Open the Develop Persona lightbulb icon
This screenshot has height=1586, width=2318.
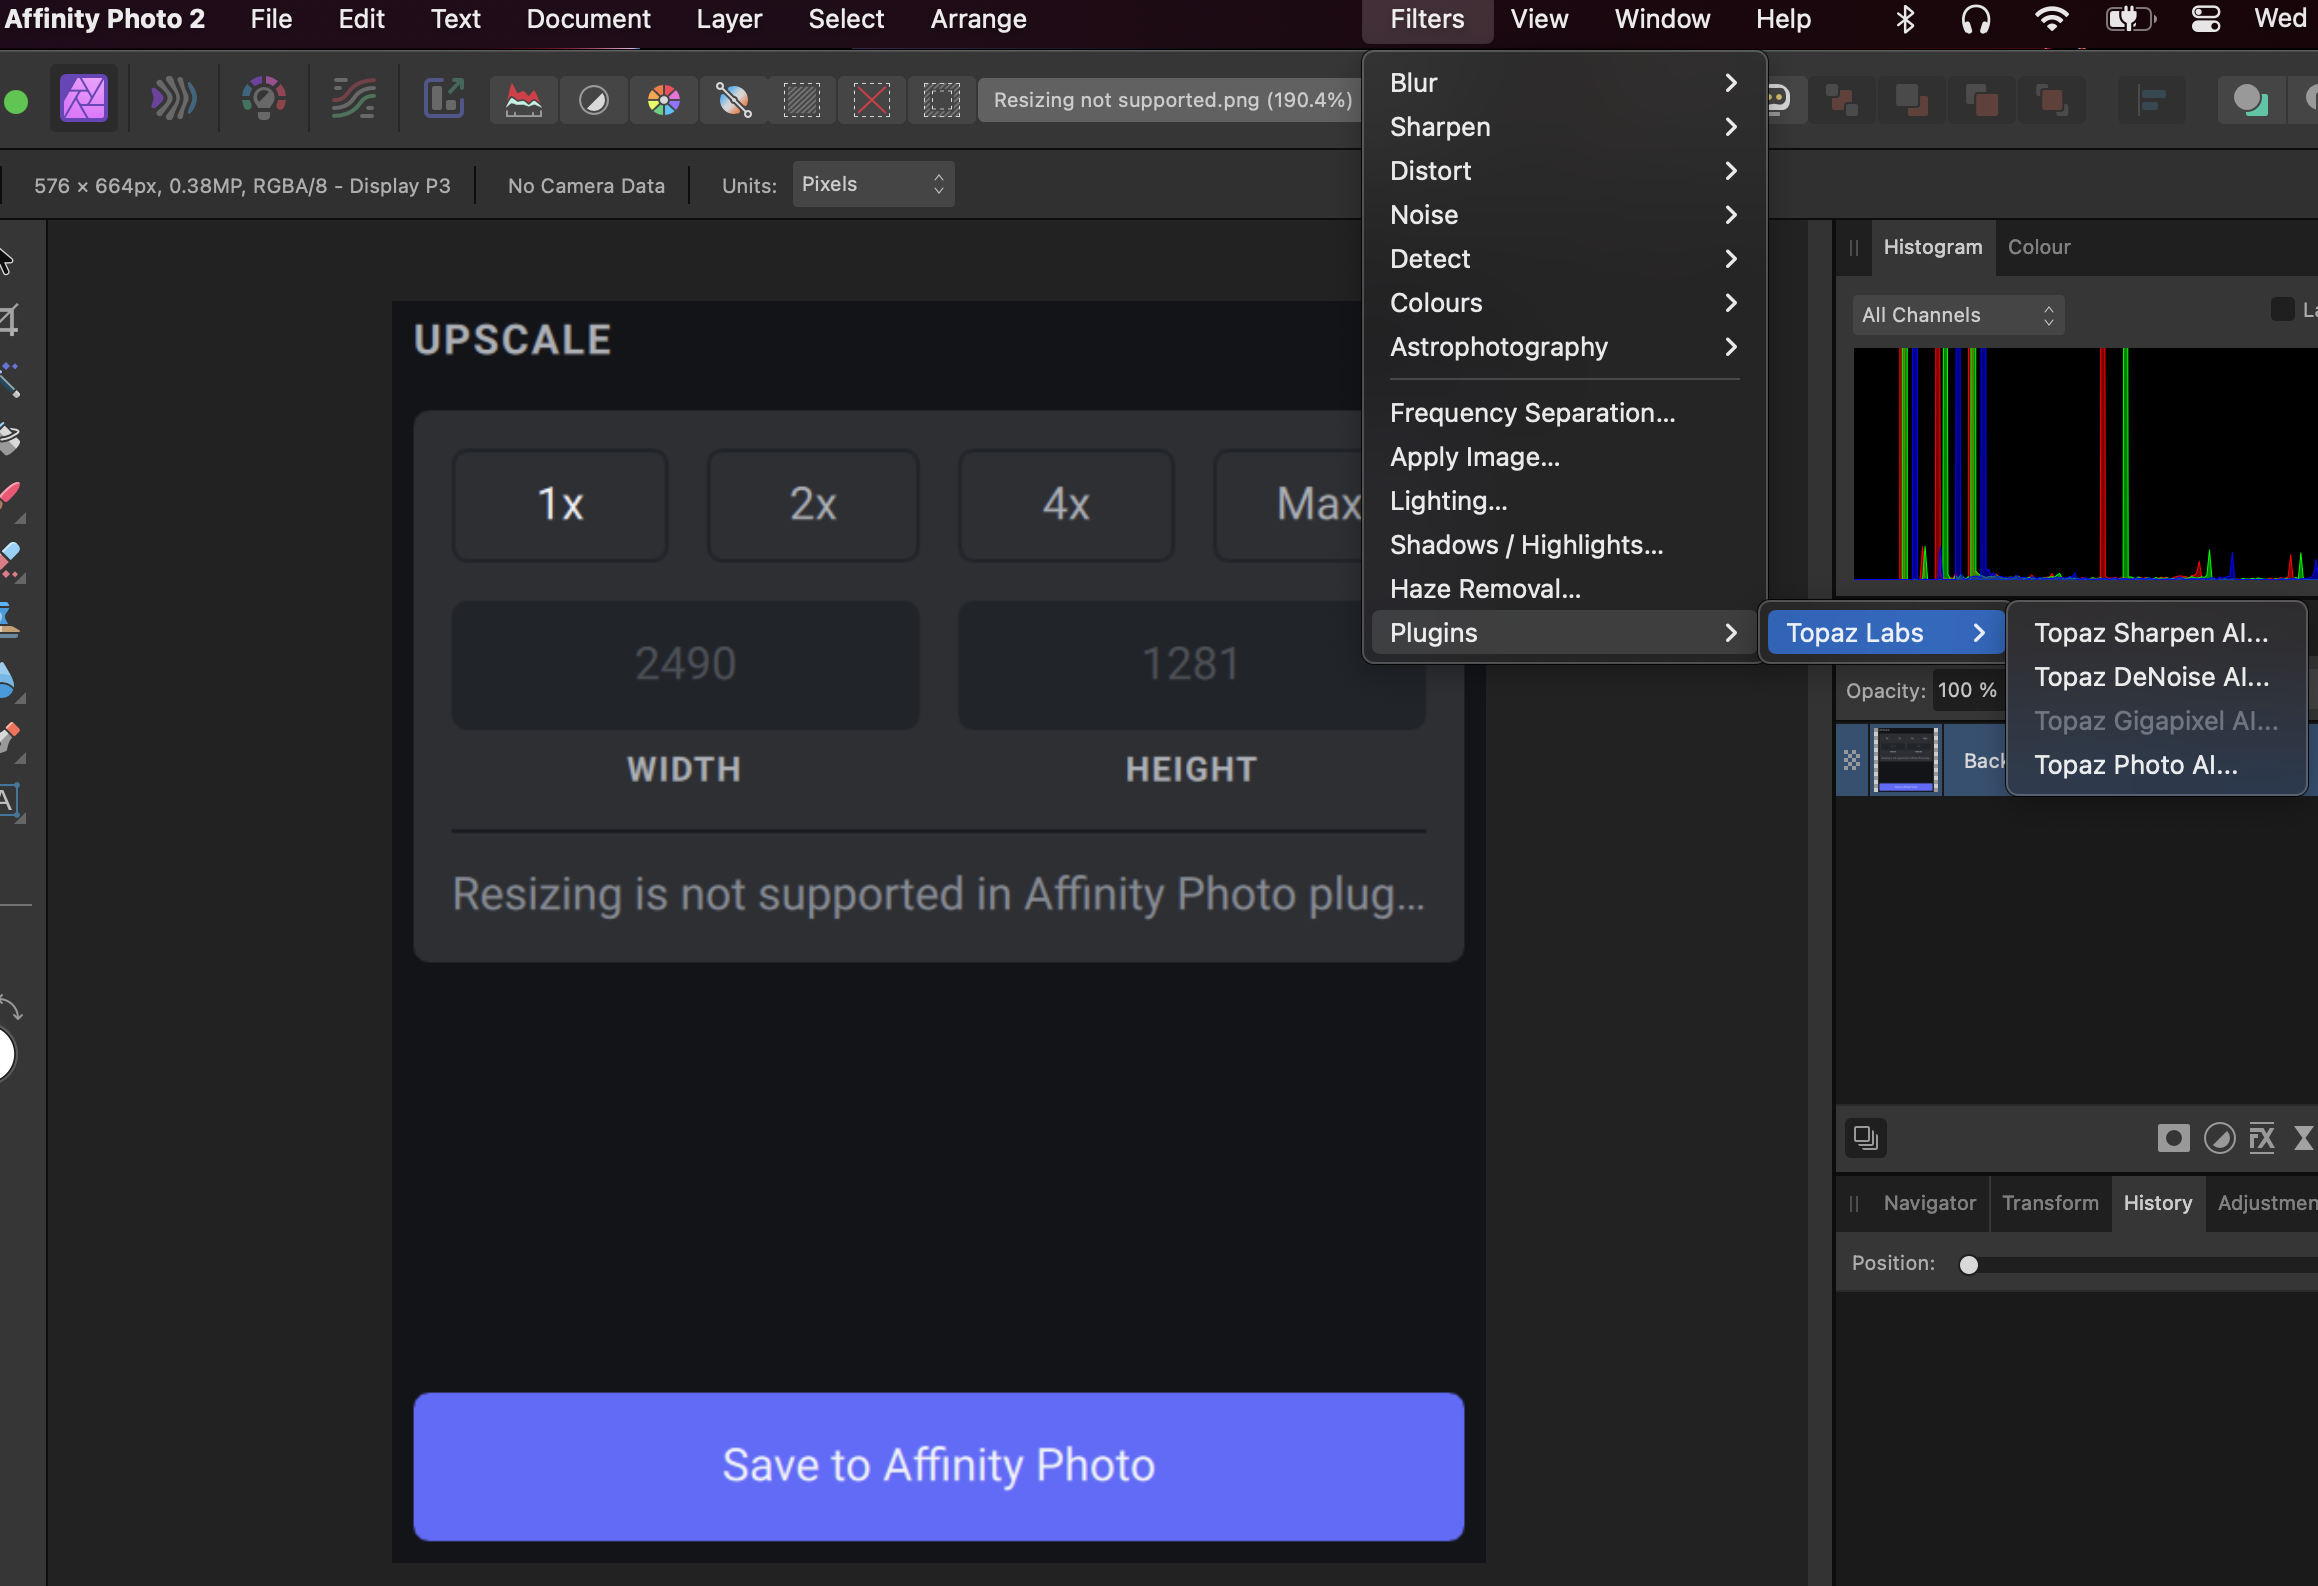point(264,99)
